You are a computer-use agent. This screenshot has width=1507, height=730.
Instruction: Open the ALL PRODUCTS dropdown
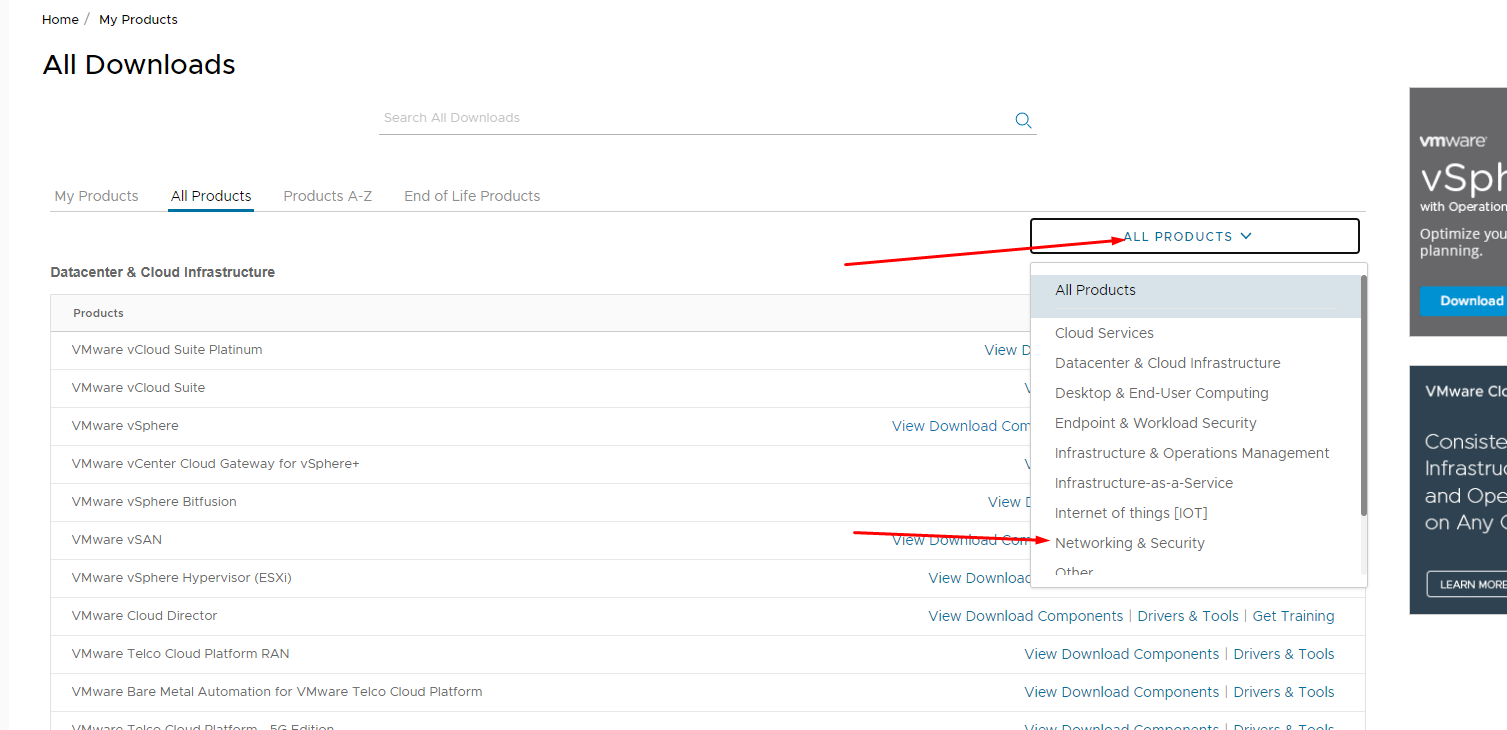(1195, 236)
